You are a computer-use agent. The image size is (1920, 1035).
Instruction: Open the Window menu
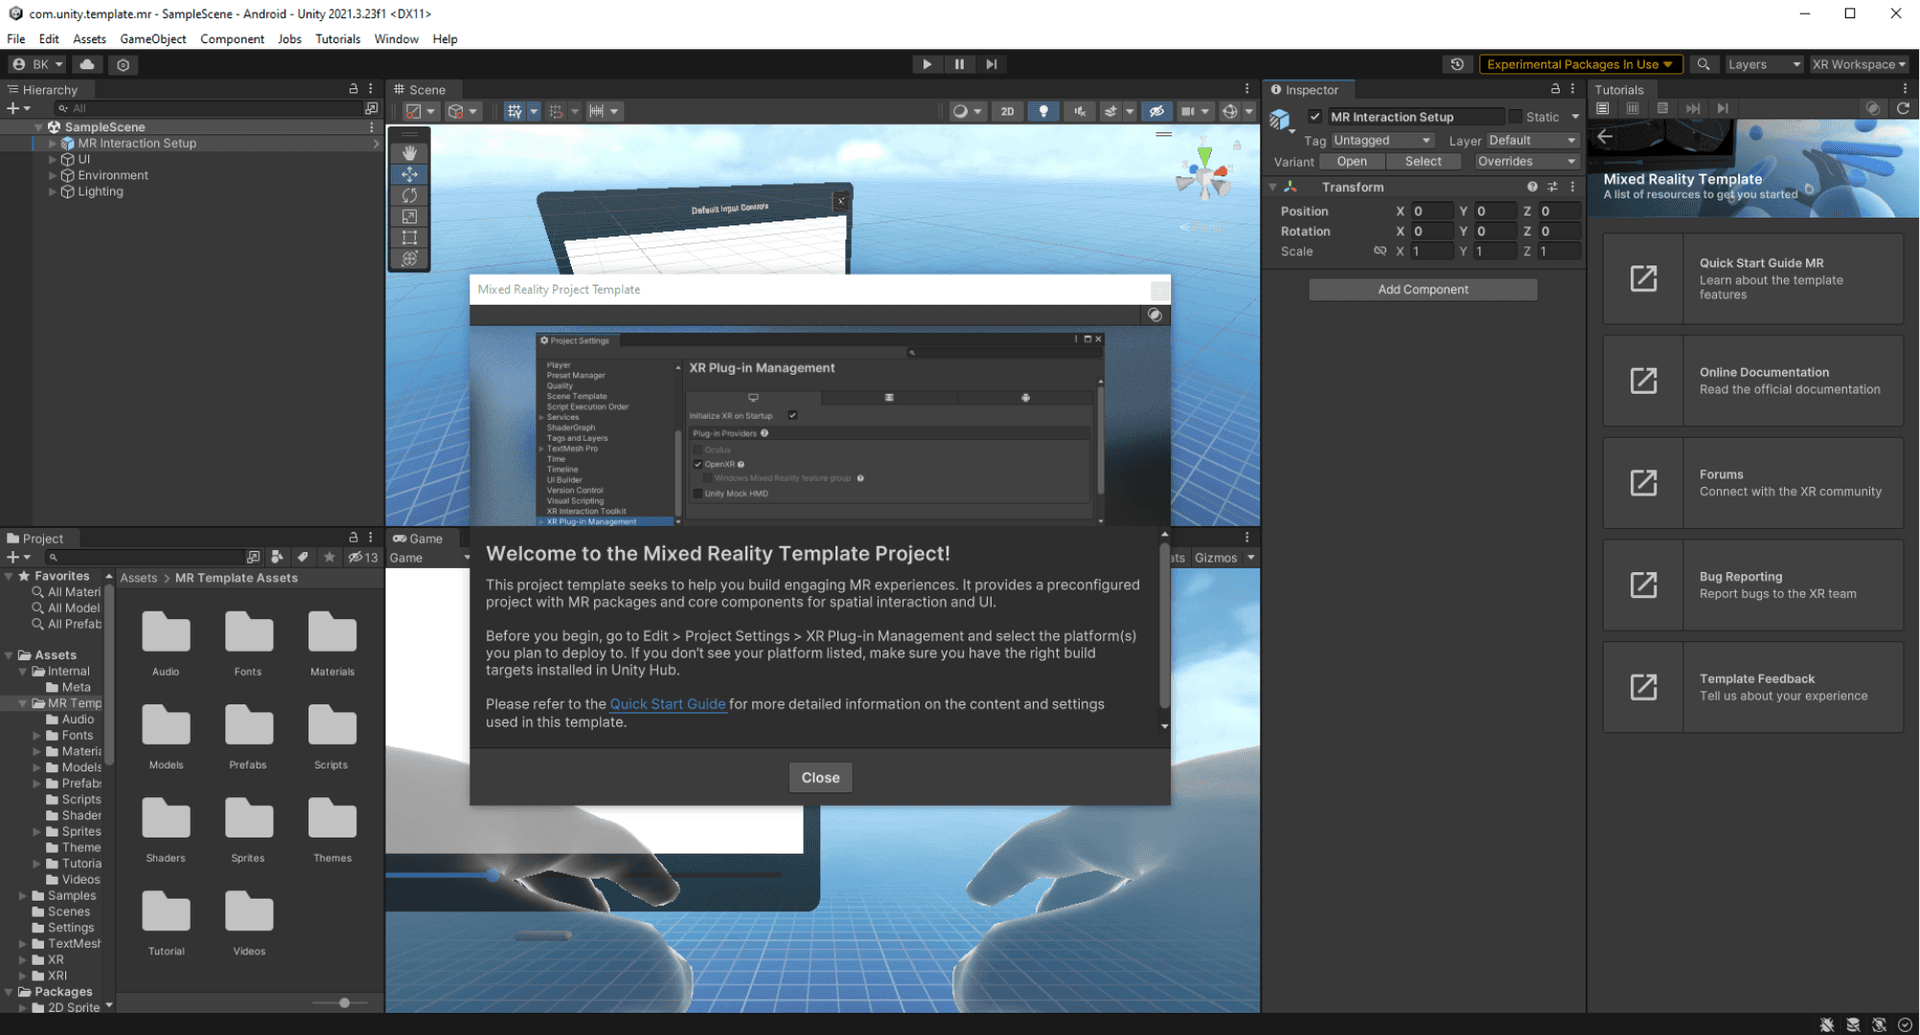[396, 38]
